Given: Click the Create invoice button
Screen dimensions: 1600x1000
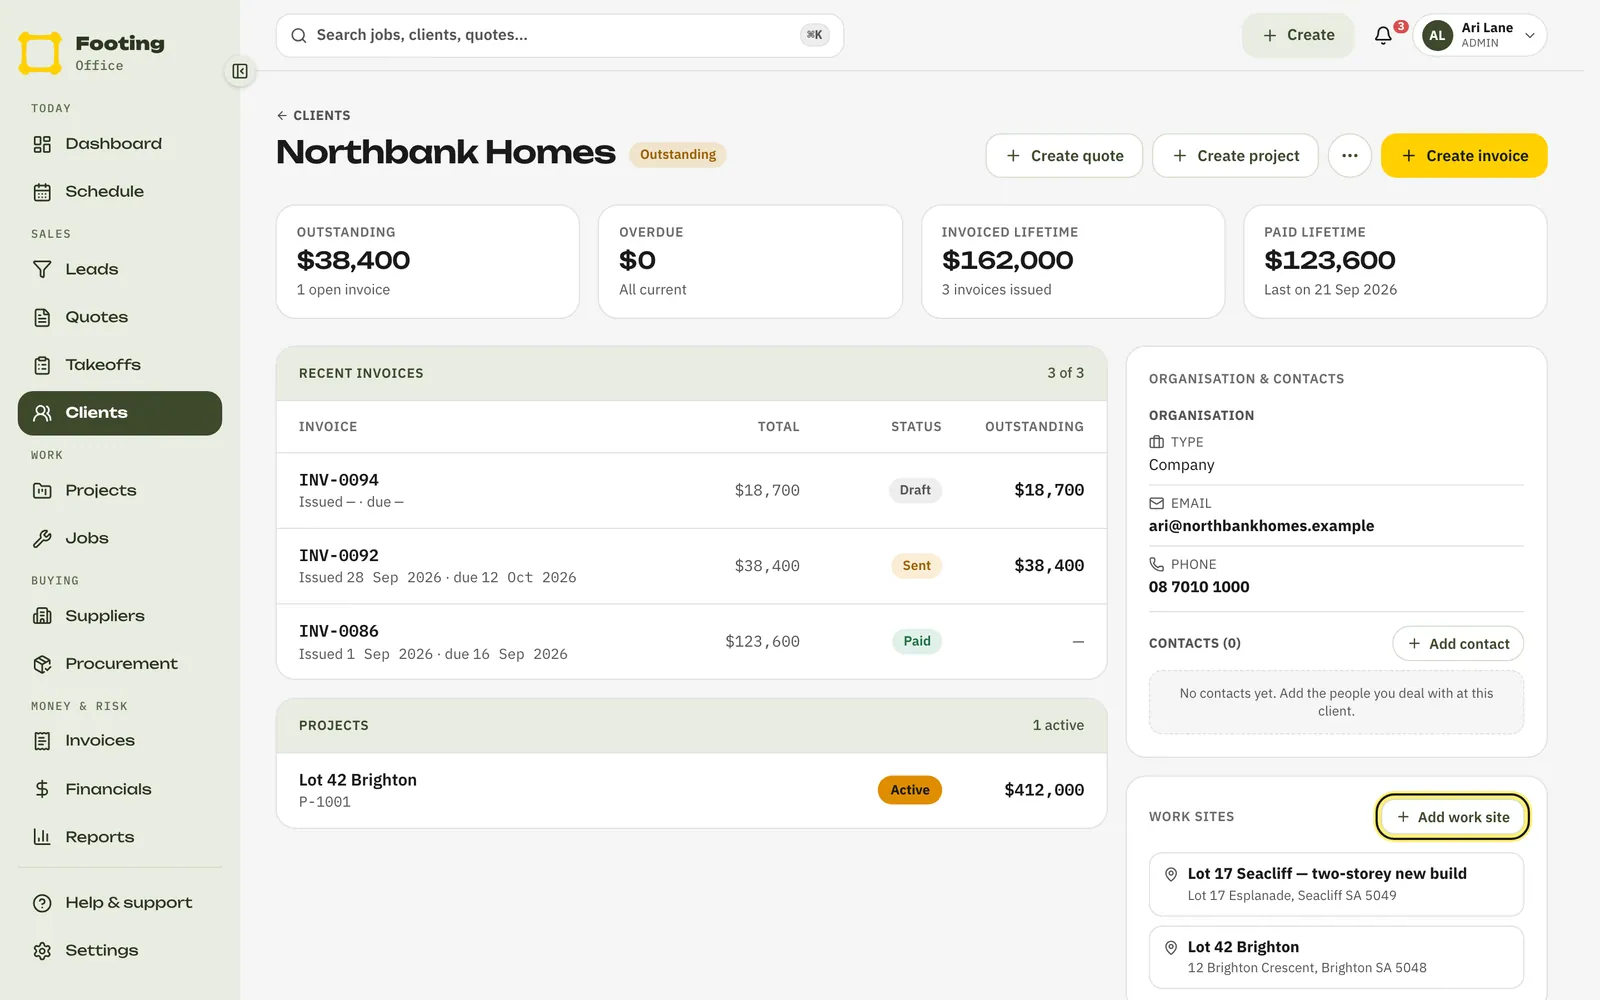Looking at the screenshot, I should (1464, 156).
